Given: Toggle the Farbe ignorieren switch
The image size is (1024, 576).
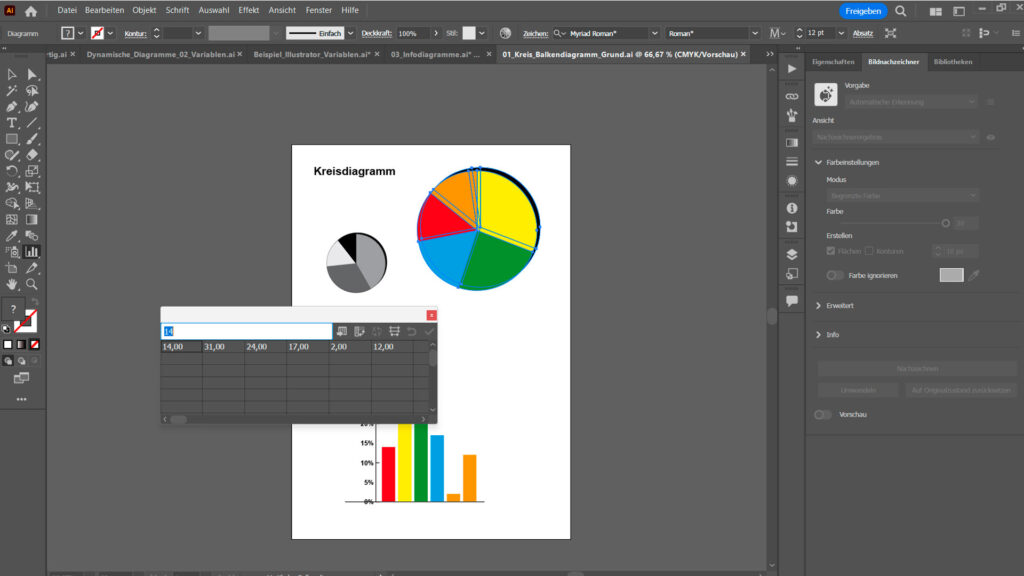Looking at the screenshot, I should [x=835, y=276].
